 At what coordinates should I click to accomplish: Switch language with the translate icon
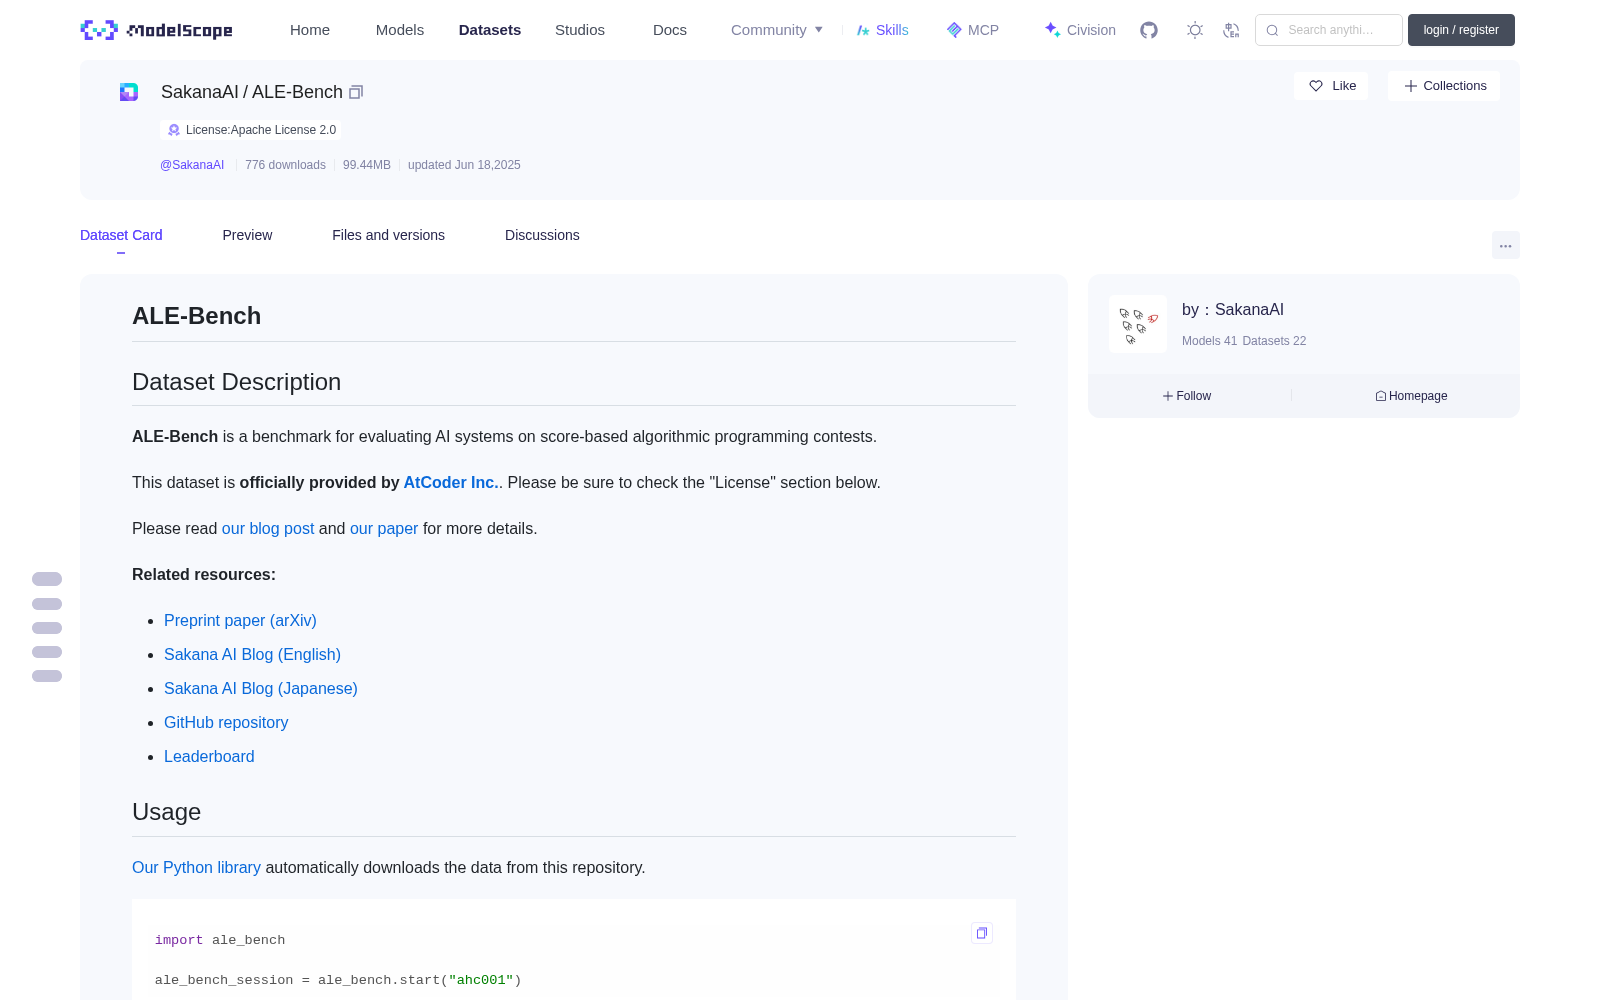pyautogui.click(x=1231, y=30)
